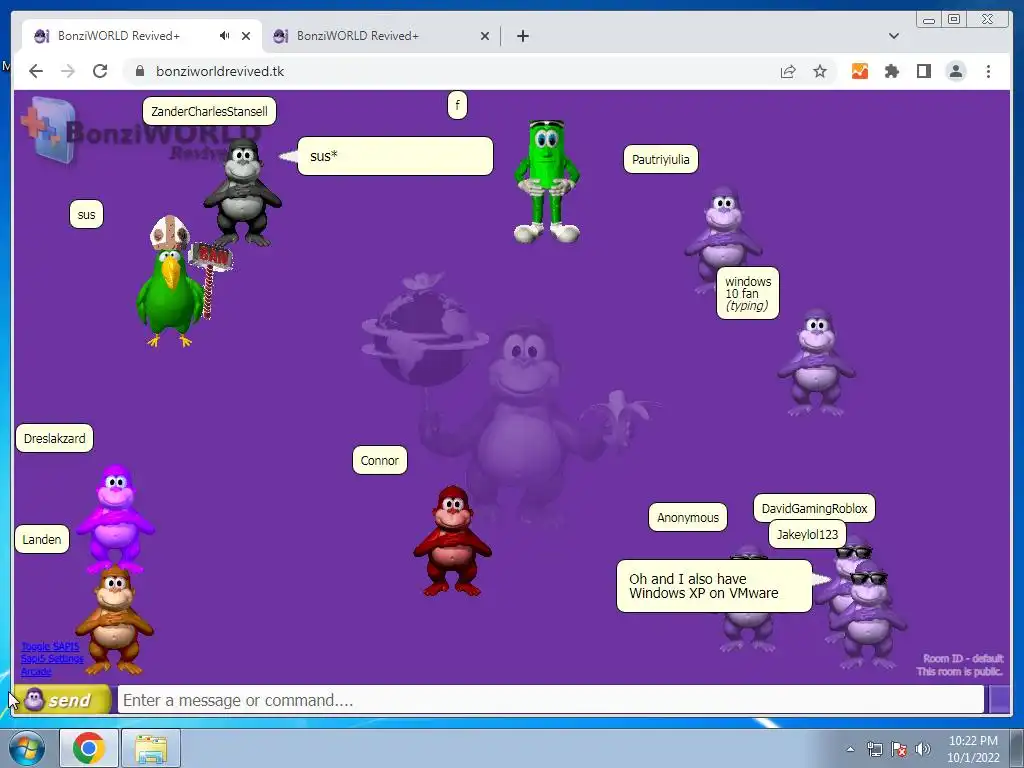This screenshot has width=1024, height=768.
Task: Click the purple Bonzi under windows 10 fan
Action: pyautogui.click(x=816, y=362)
